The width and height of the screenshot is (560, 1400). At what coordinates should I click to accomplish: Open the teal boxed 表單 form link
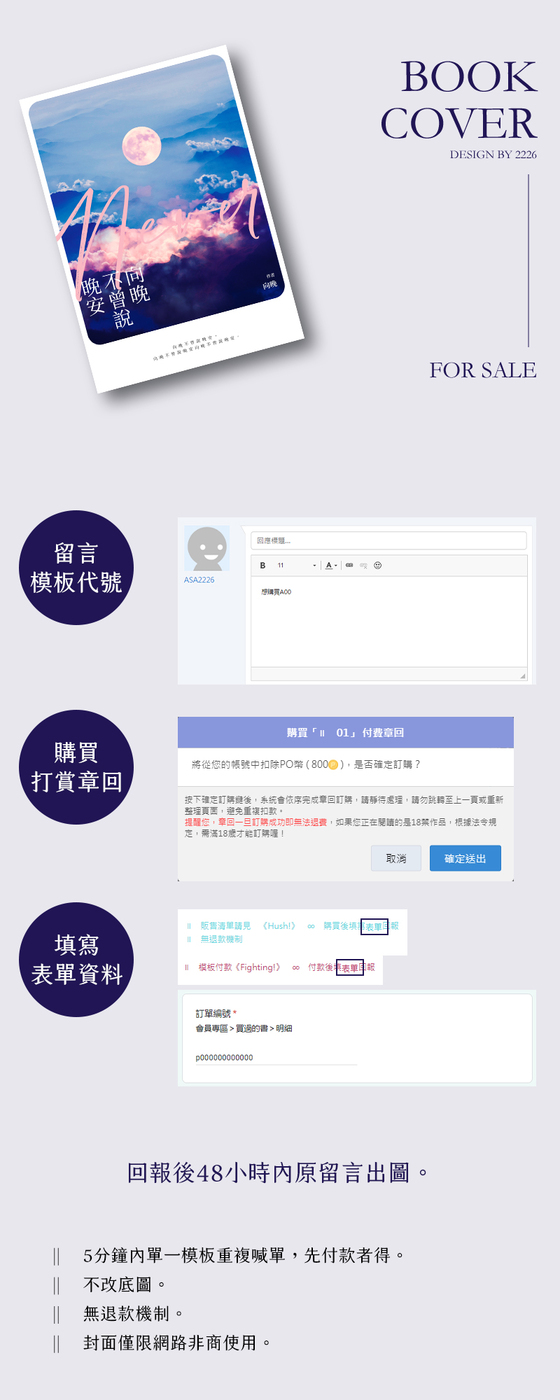pos(374,926)
